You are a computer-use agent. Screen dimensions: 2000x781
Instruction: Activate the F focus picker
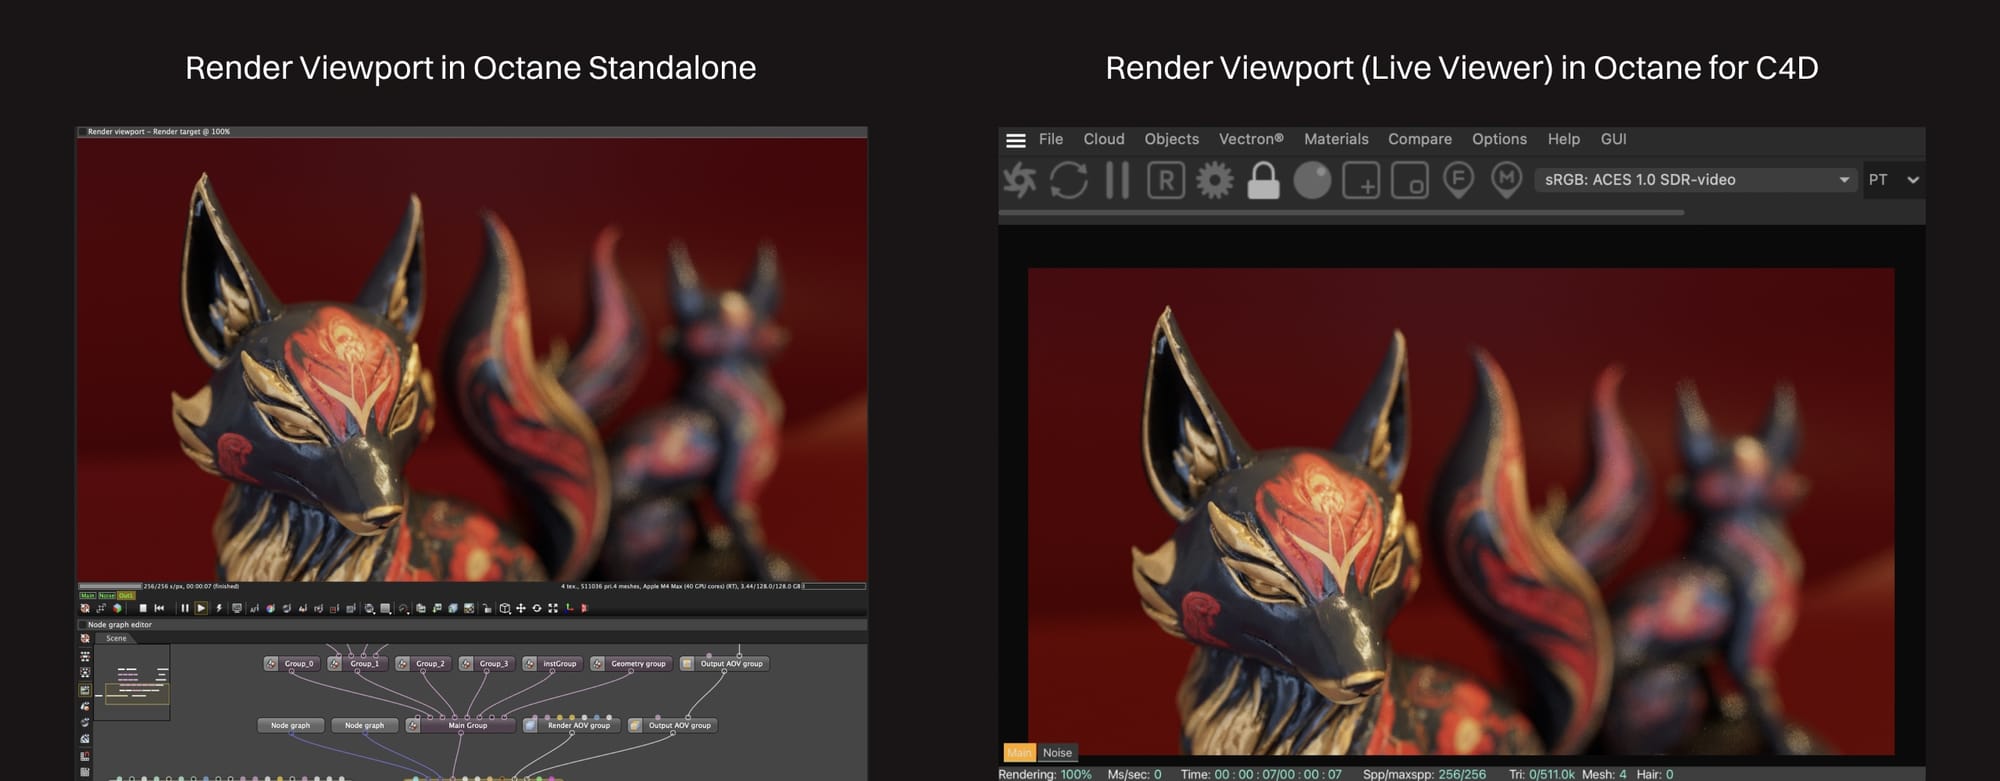1458,180
